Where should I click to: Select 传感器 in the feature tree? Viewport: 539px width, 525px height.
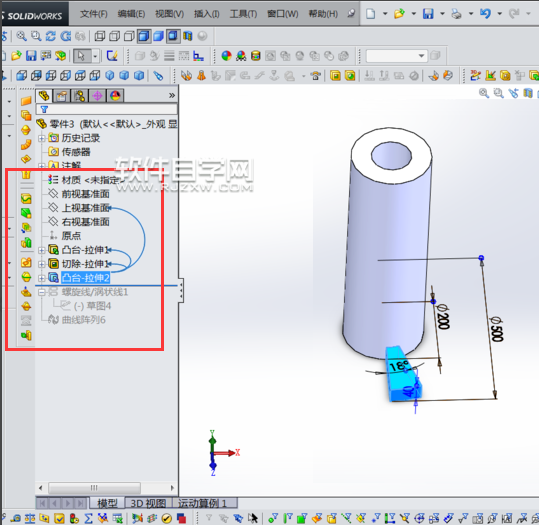[76, 152]
